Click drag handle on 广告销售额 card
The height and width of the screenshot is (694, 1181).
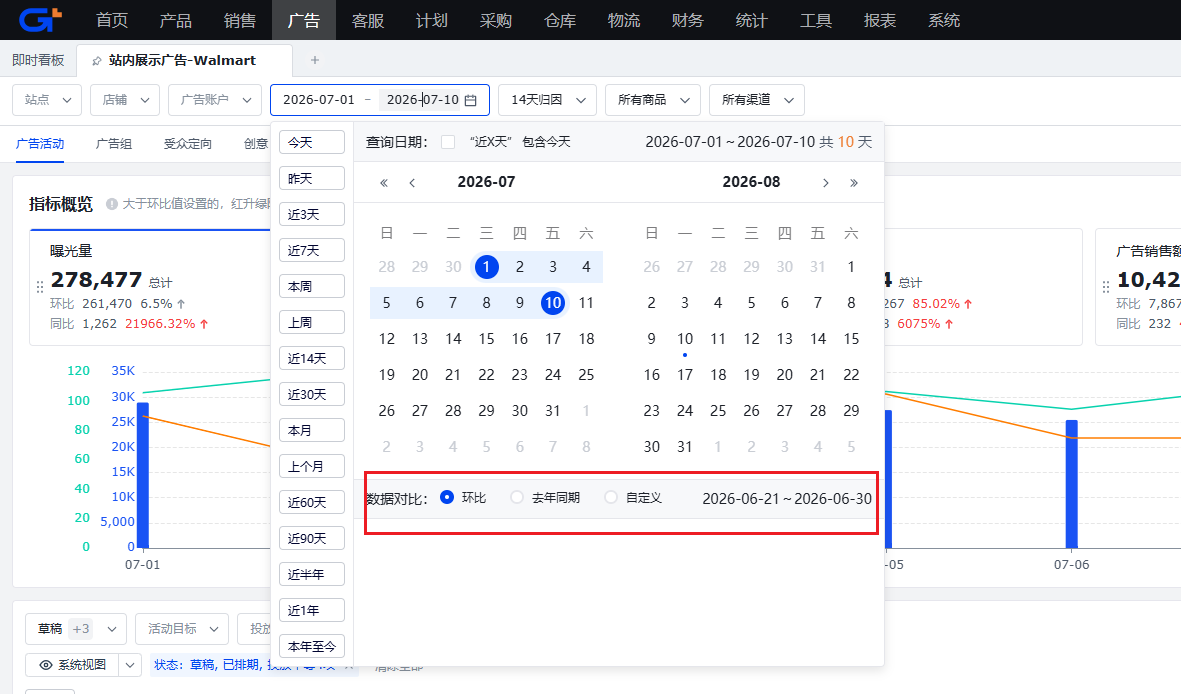pos(1106,286)
